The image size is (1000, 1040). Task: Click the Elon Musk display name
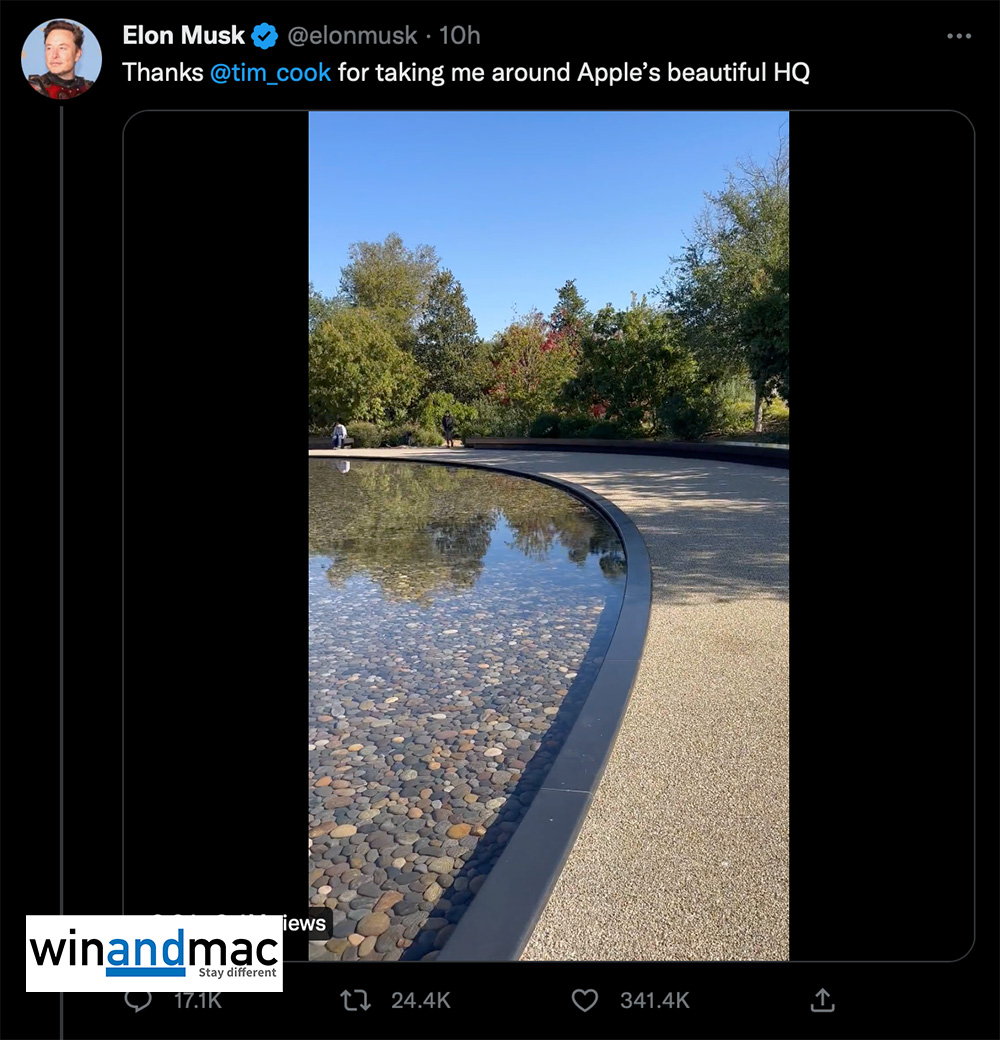[x=183, y=36]
